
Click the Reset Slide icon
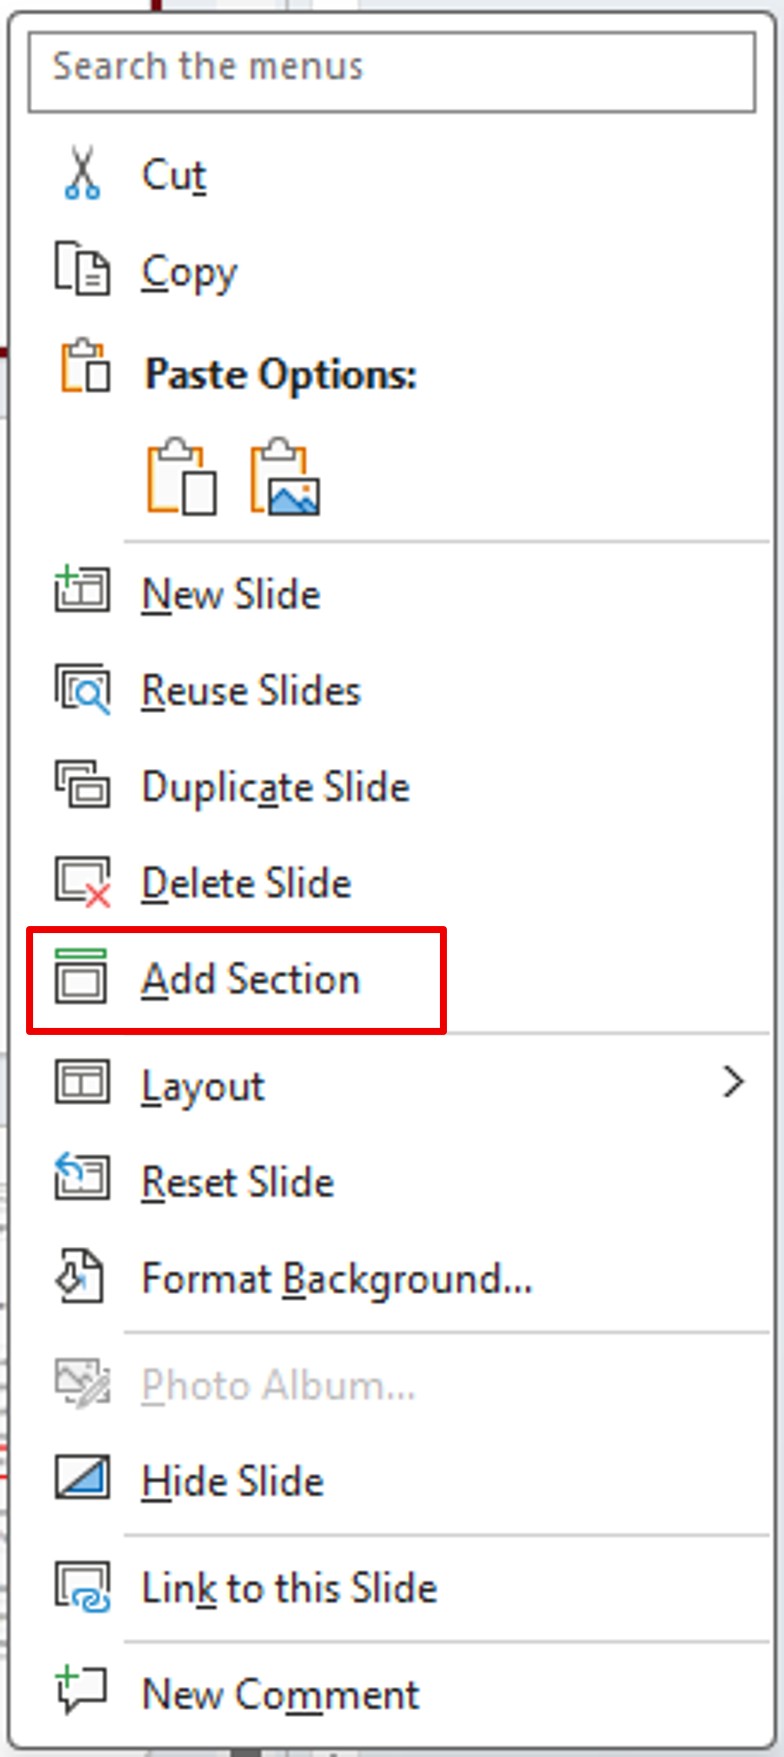point(82,1180)
